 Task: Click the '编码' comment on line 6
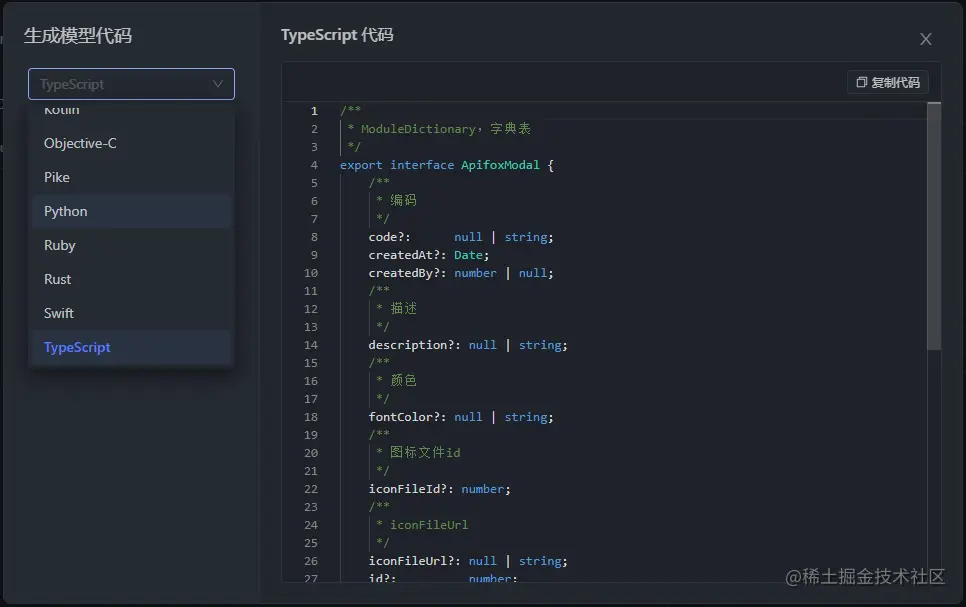click(397, 201)
